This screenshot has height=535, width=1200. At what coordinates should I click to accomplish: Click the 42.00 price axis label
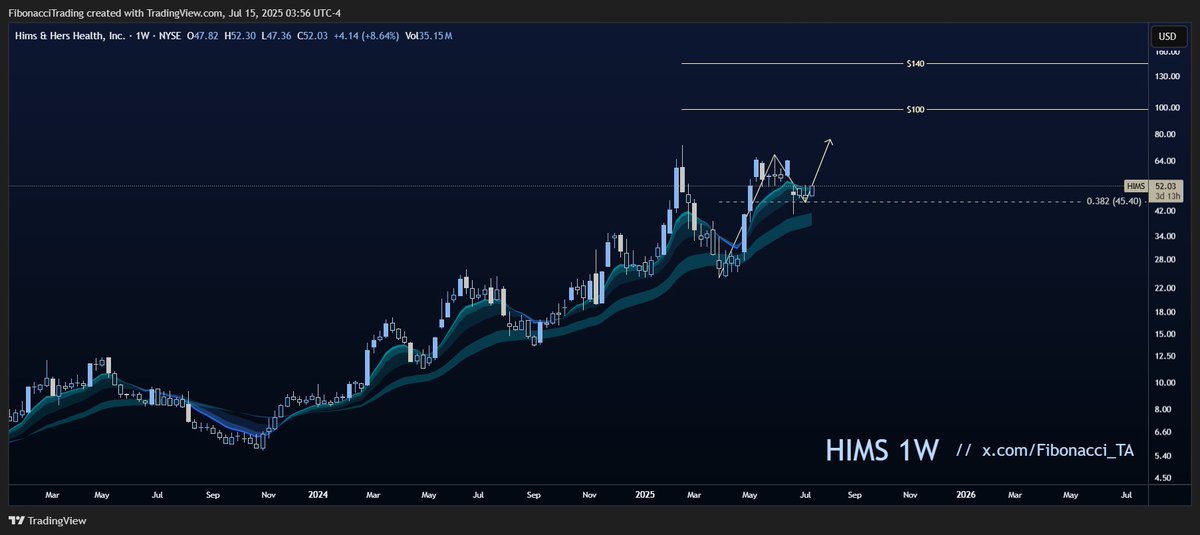[1165, 212]
